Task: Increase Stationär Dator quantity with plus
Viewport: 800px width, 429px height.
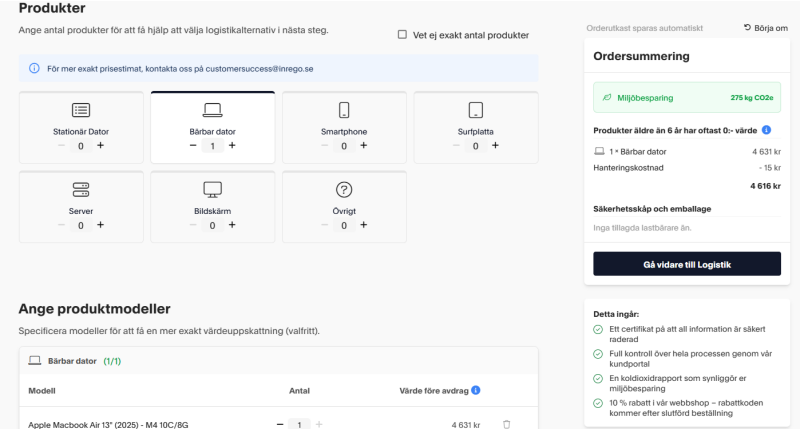Action: pyautogui.click(x=100, y=146)
